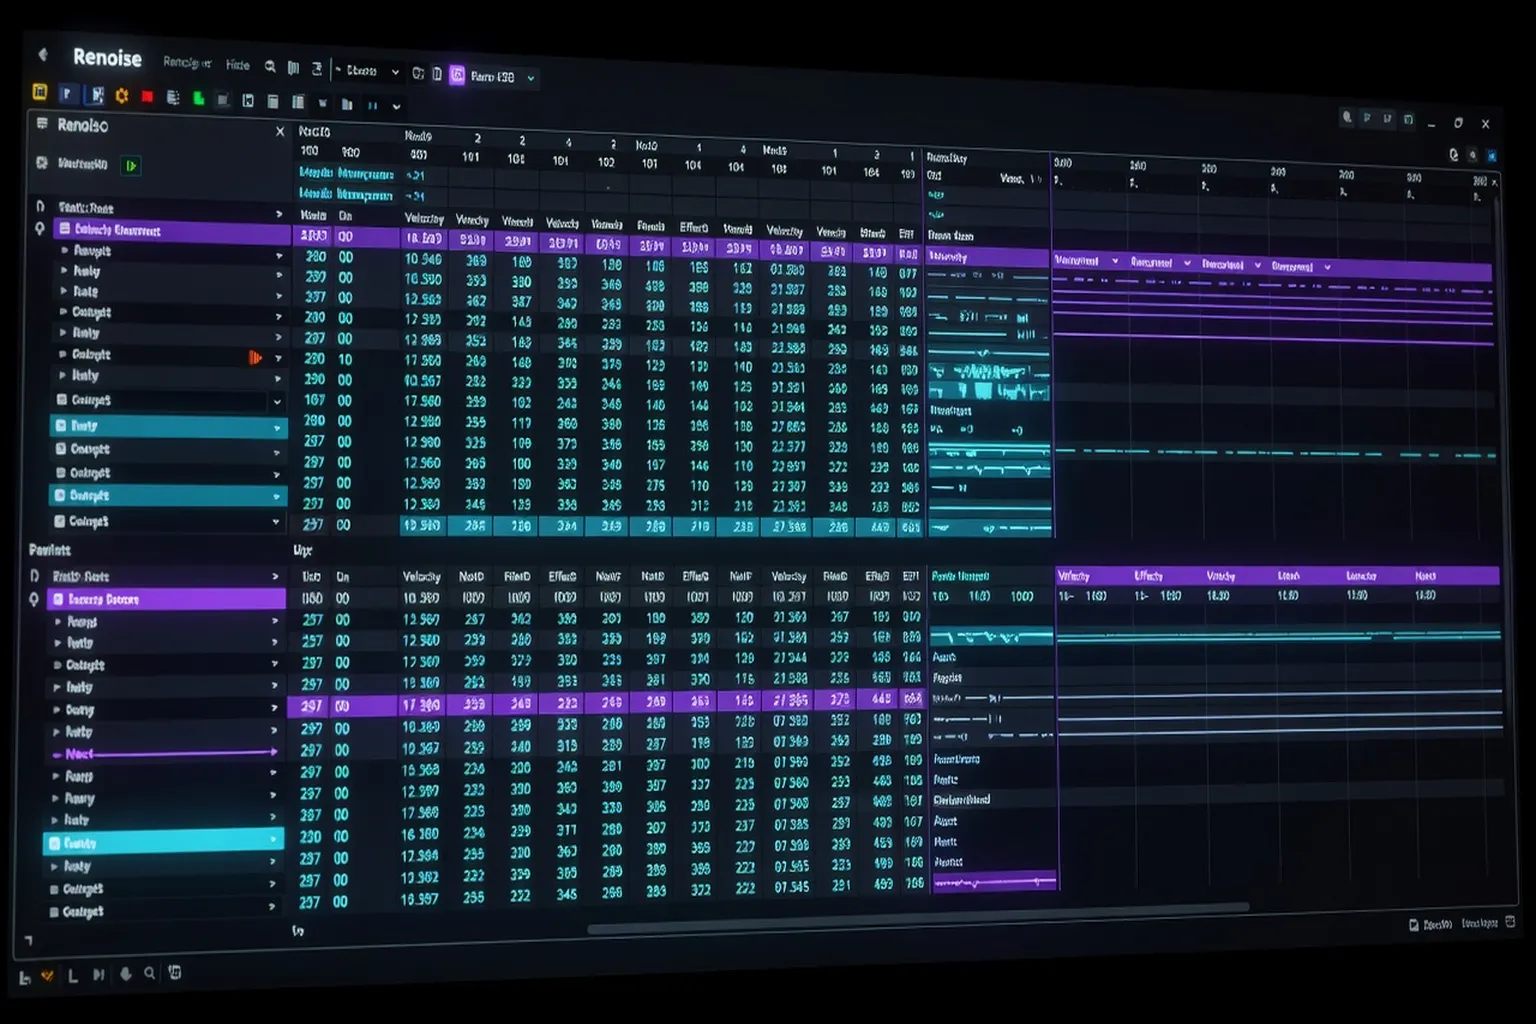Image resolution: width=1536 pixels, height=1024 pixels.
Task: Open the chevron ending the second toolbar row
Action: coord(397,106)
